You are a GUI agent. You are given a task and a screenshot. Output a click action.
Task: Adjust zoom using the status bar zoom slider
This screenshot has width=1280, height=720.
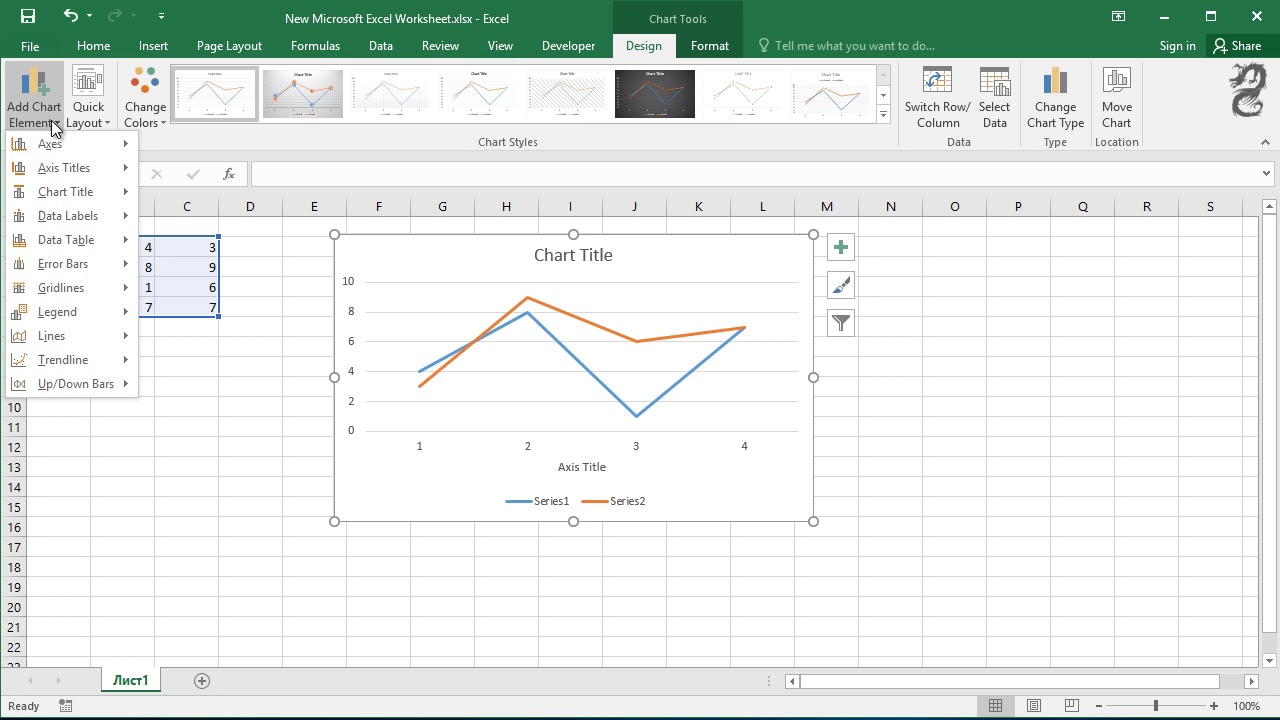pyautogui.click(x=1156, y=706)
